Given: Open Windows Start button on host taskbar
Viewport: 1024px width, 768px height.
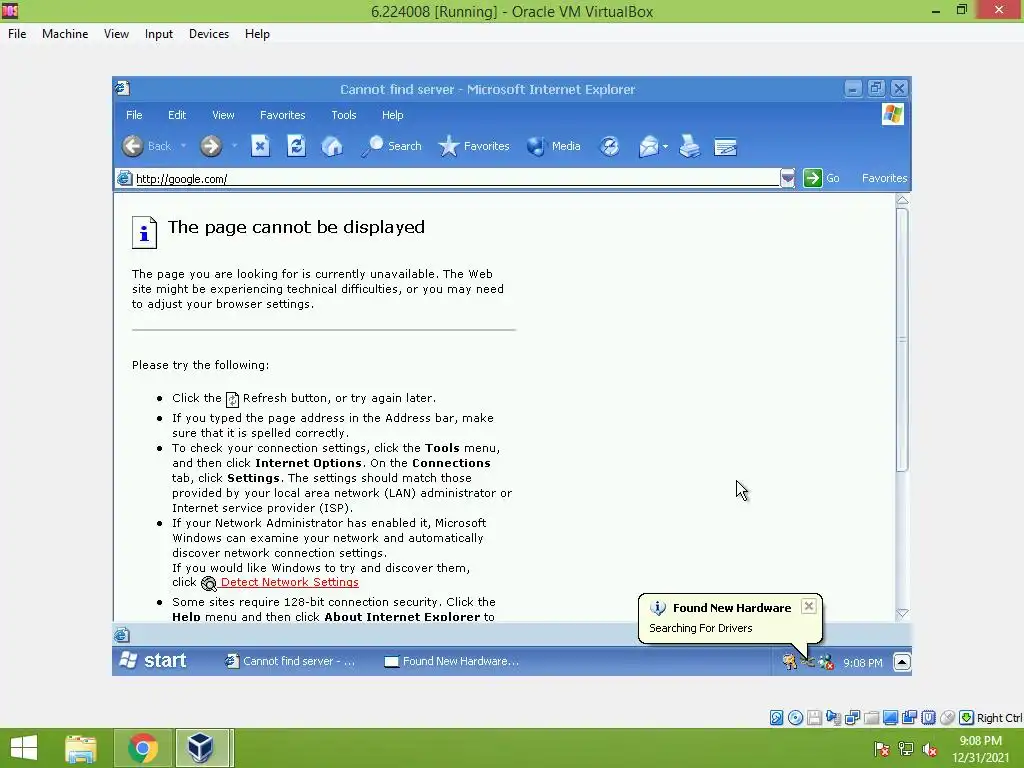Looking at the screenshot, I should [24, 748].
